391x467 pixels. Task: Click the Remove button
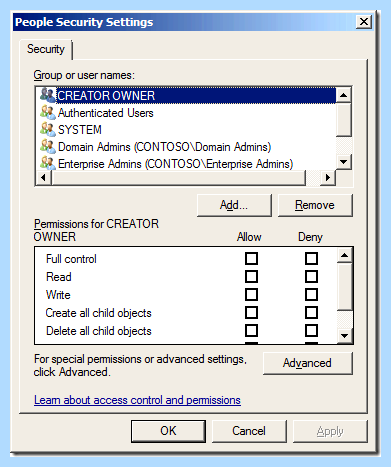(x=315, y=205)
